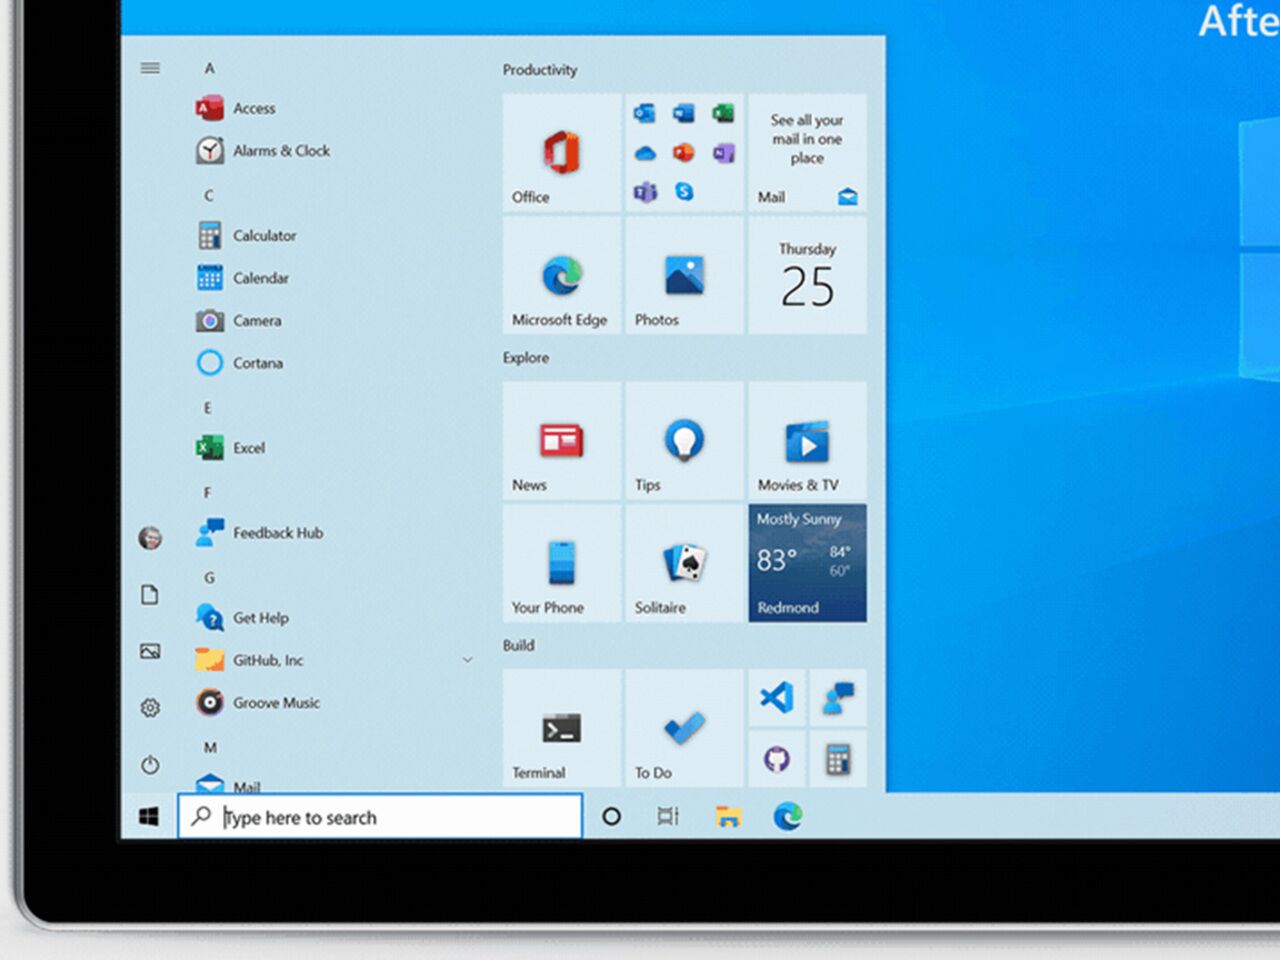Open the Feedback Hub small tile
This screenshot has height=960, width=1280.
[838, 697]
